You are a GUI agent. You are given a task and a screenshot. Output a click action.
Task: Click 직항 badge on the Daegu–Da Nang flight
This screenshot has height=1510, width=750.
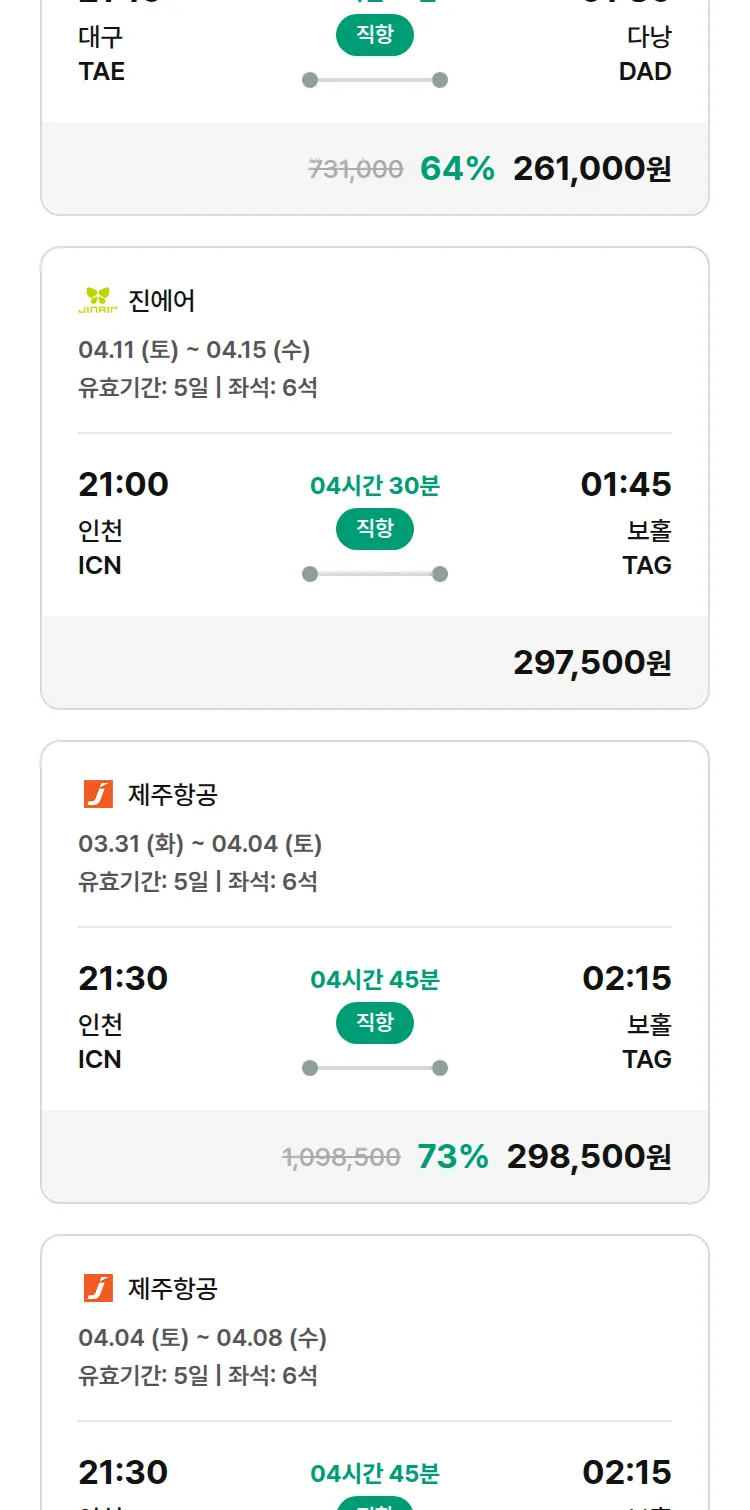pos(375,36)
